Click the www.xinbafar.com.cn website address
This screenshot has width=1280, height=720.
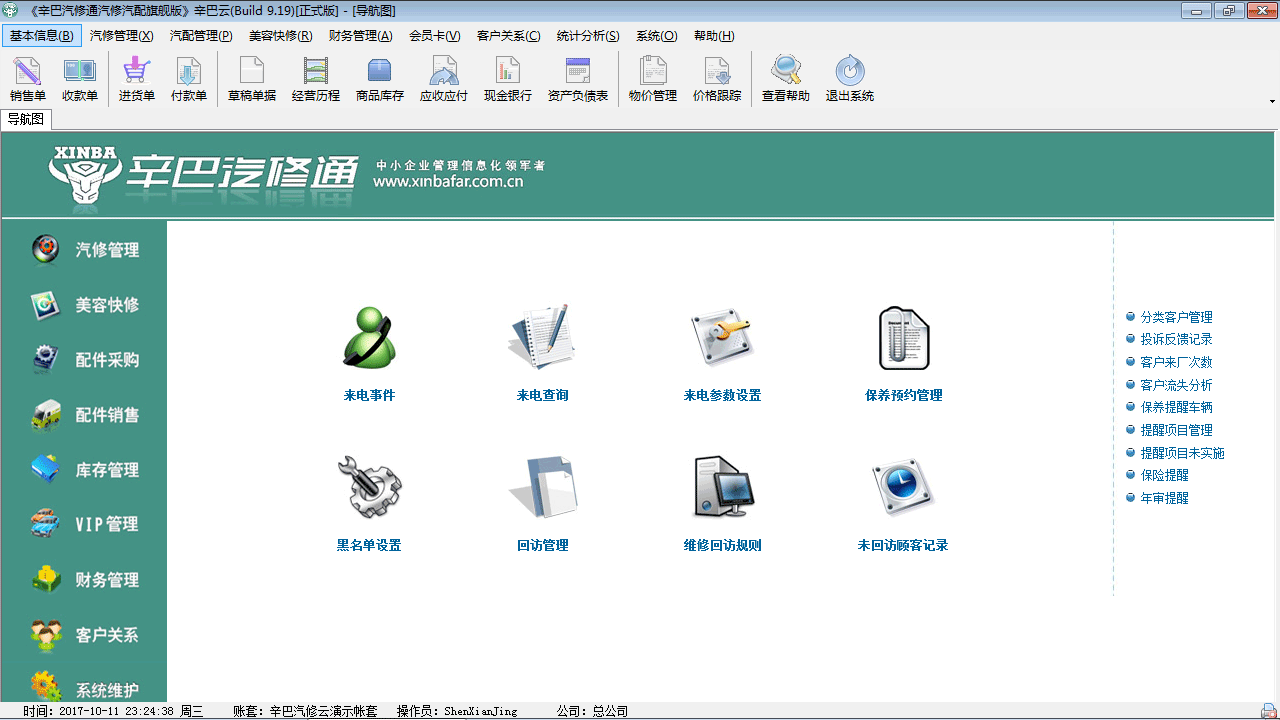[x=448, y=182]
